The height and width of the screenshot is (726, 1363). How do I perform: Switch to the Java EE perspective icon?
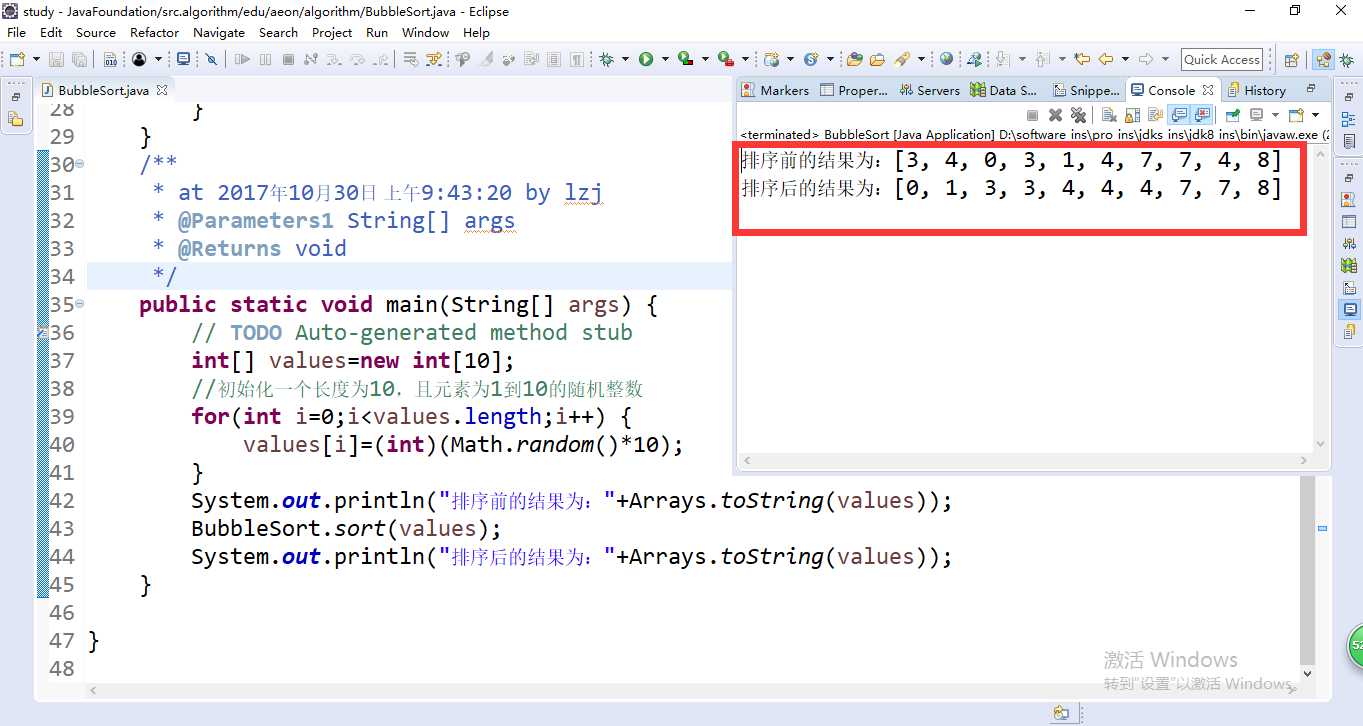(1323, 60)
